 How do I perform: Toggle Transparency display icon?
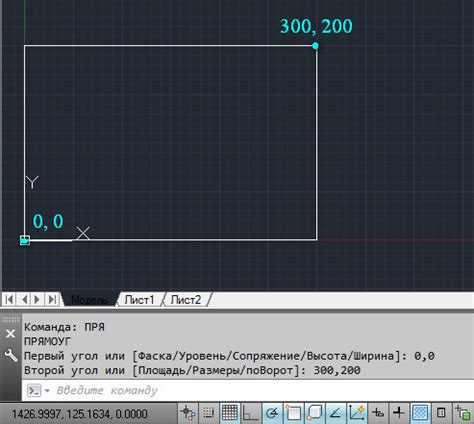coord(420,413)
